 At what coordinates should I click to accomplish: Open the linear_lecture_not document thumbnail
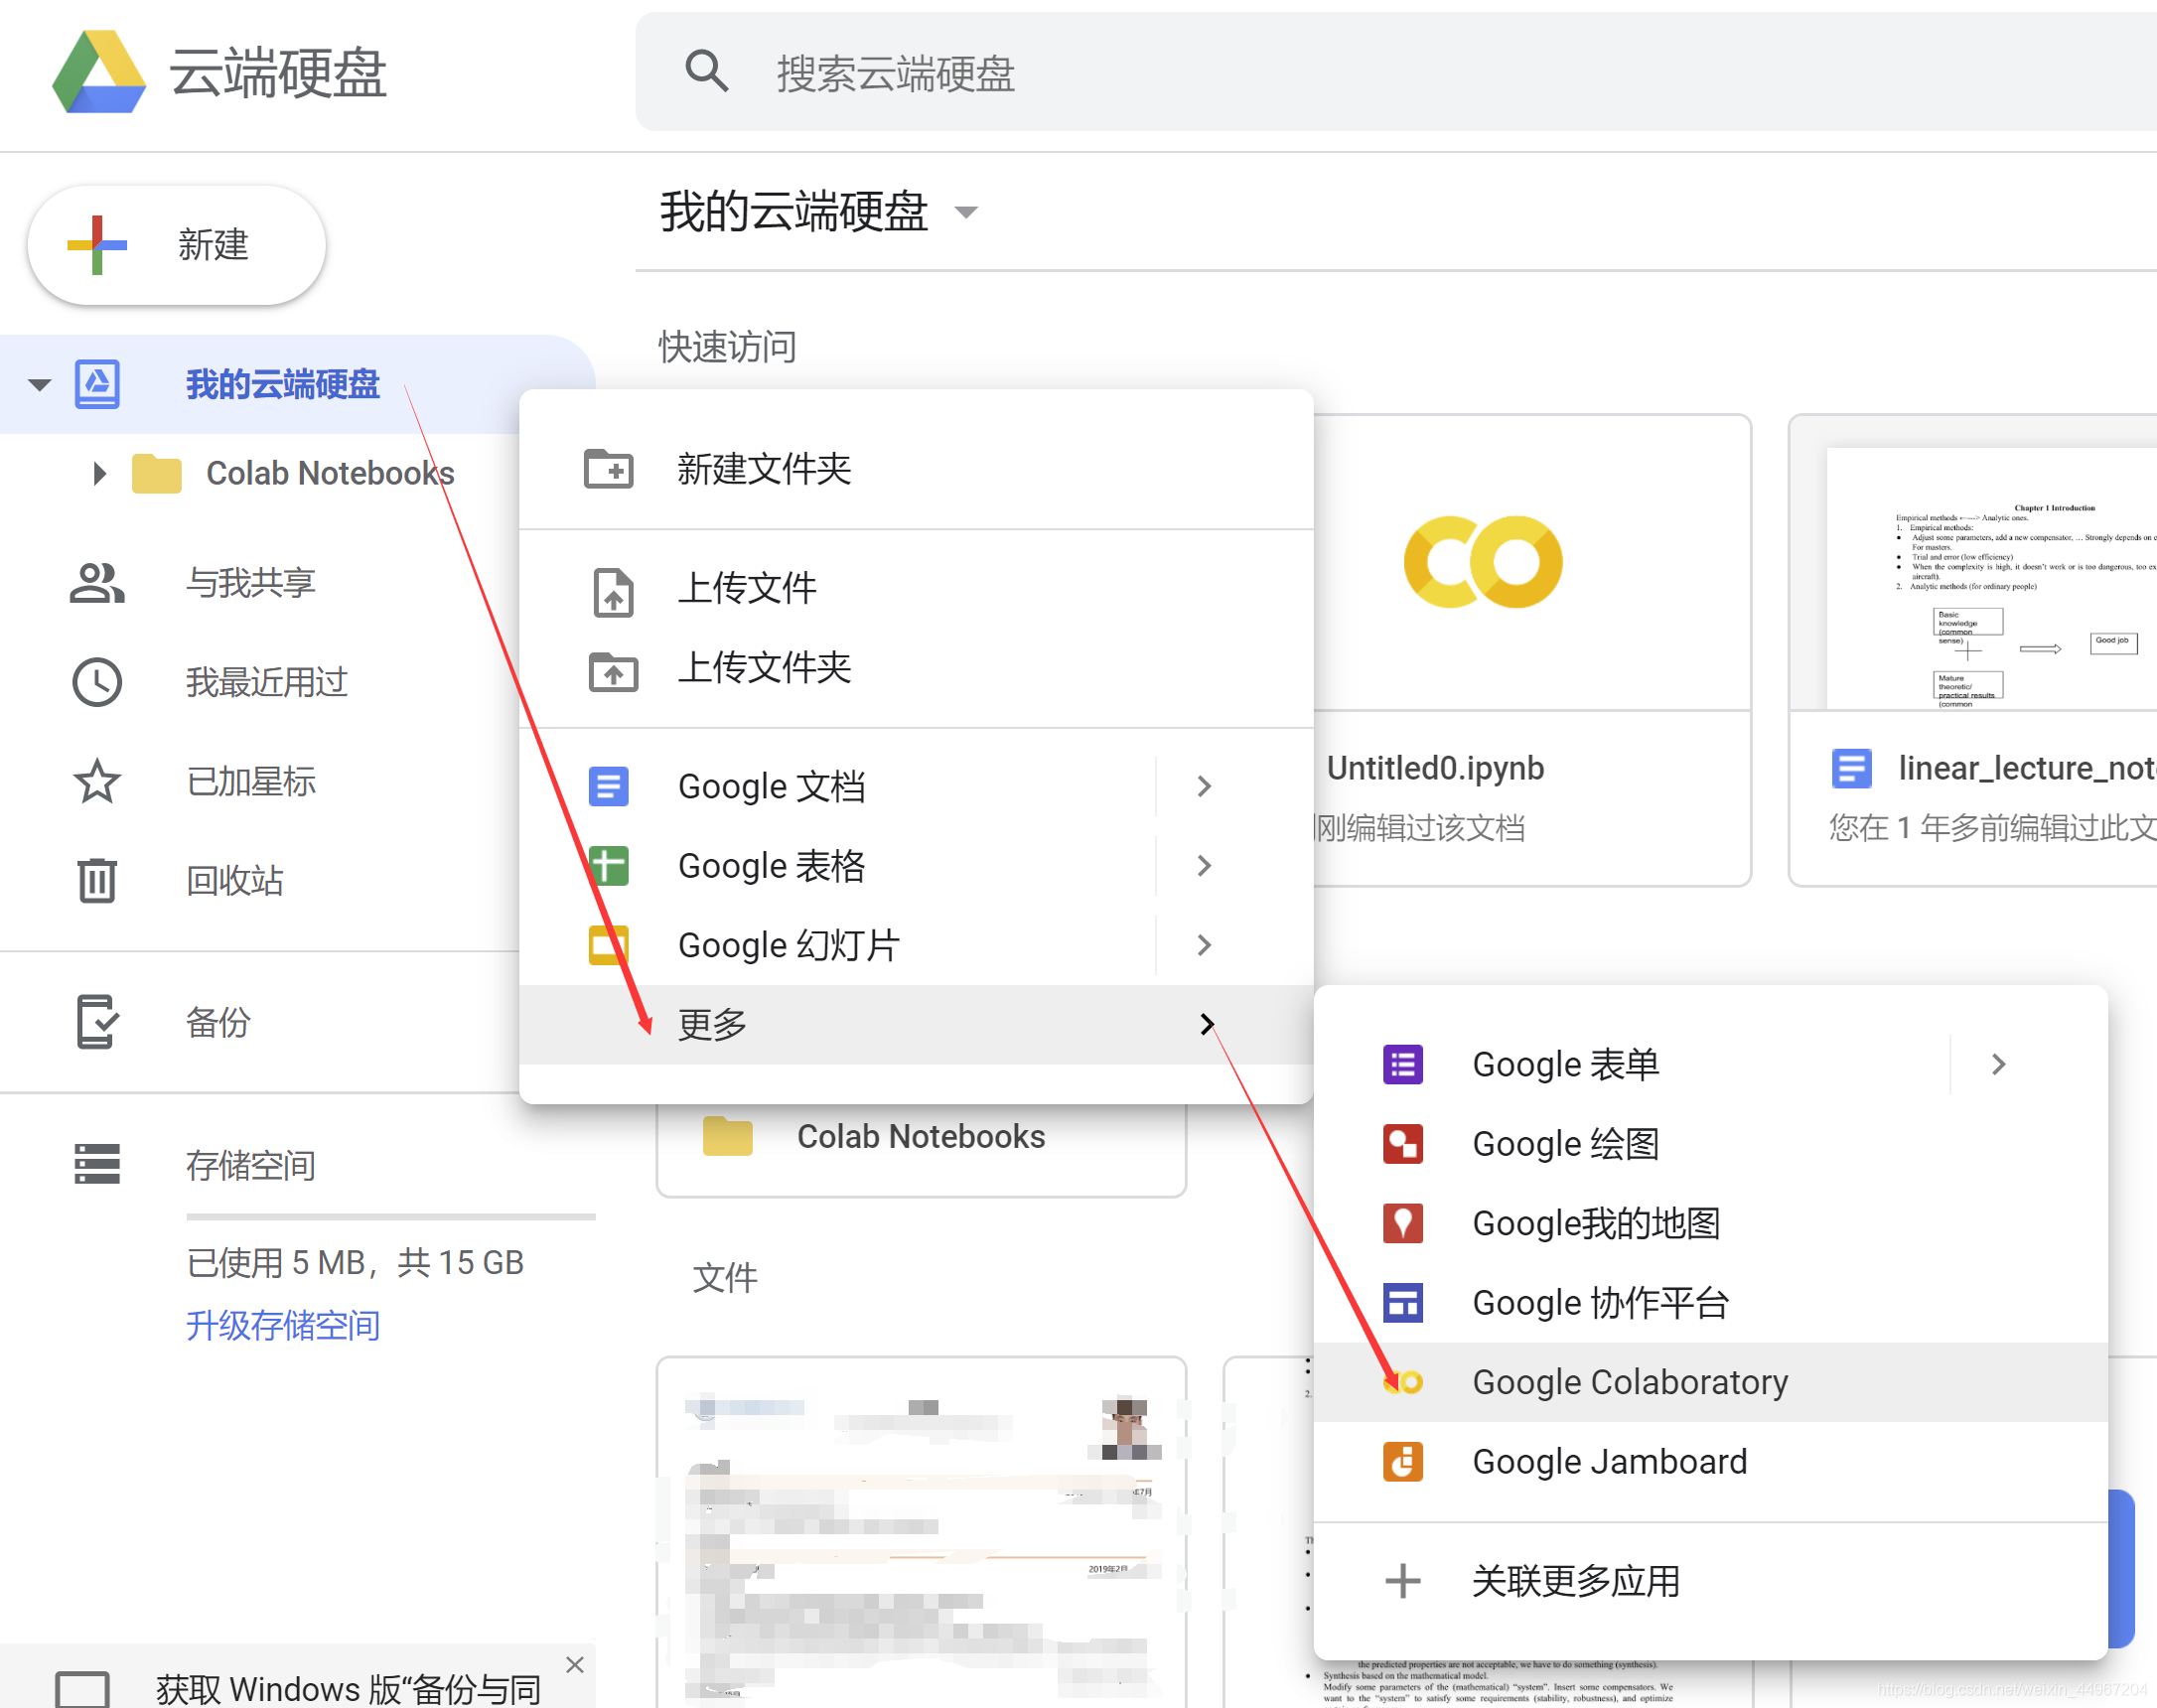1990,578
